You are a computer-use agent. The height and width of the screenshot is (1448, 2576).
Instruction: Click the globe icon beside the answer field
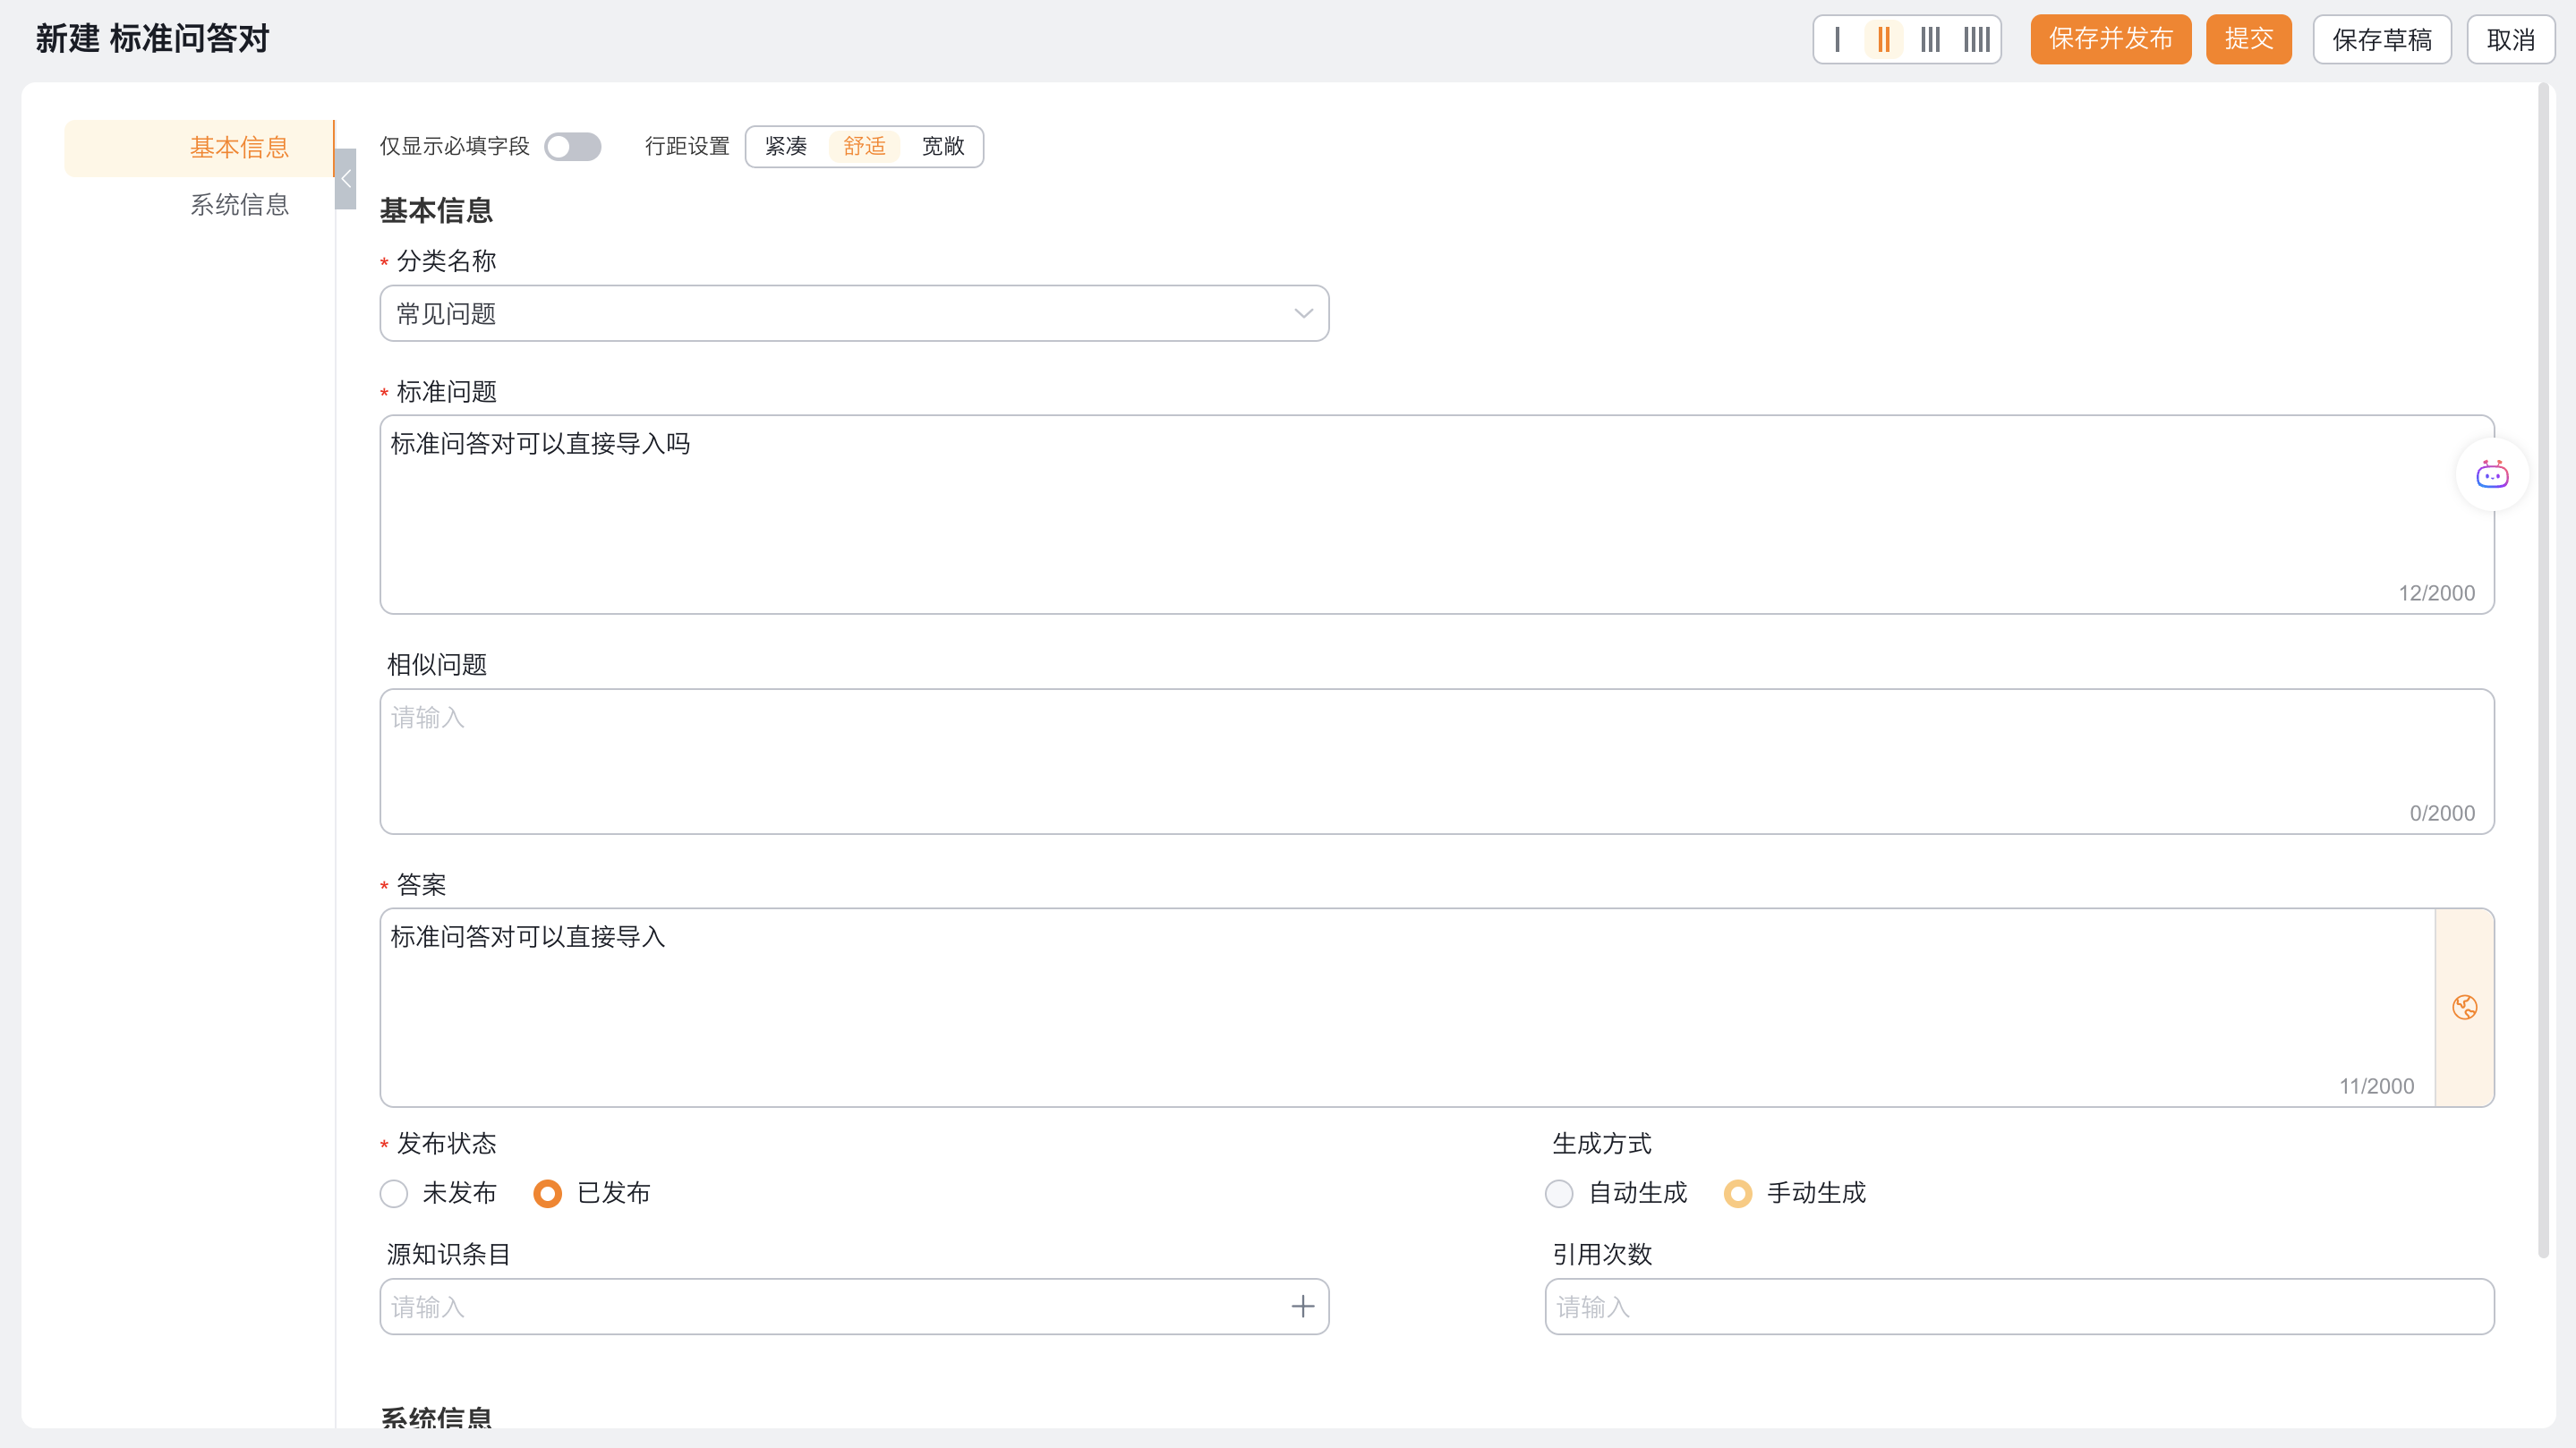pyautogui.click(x=2464, y=1007)
